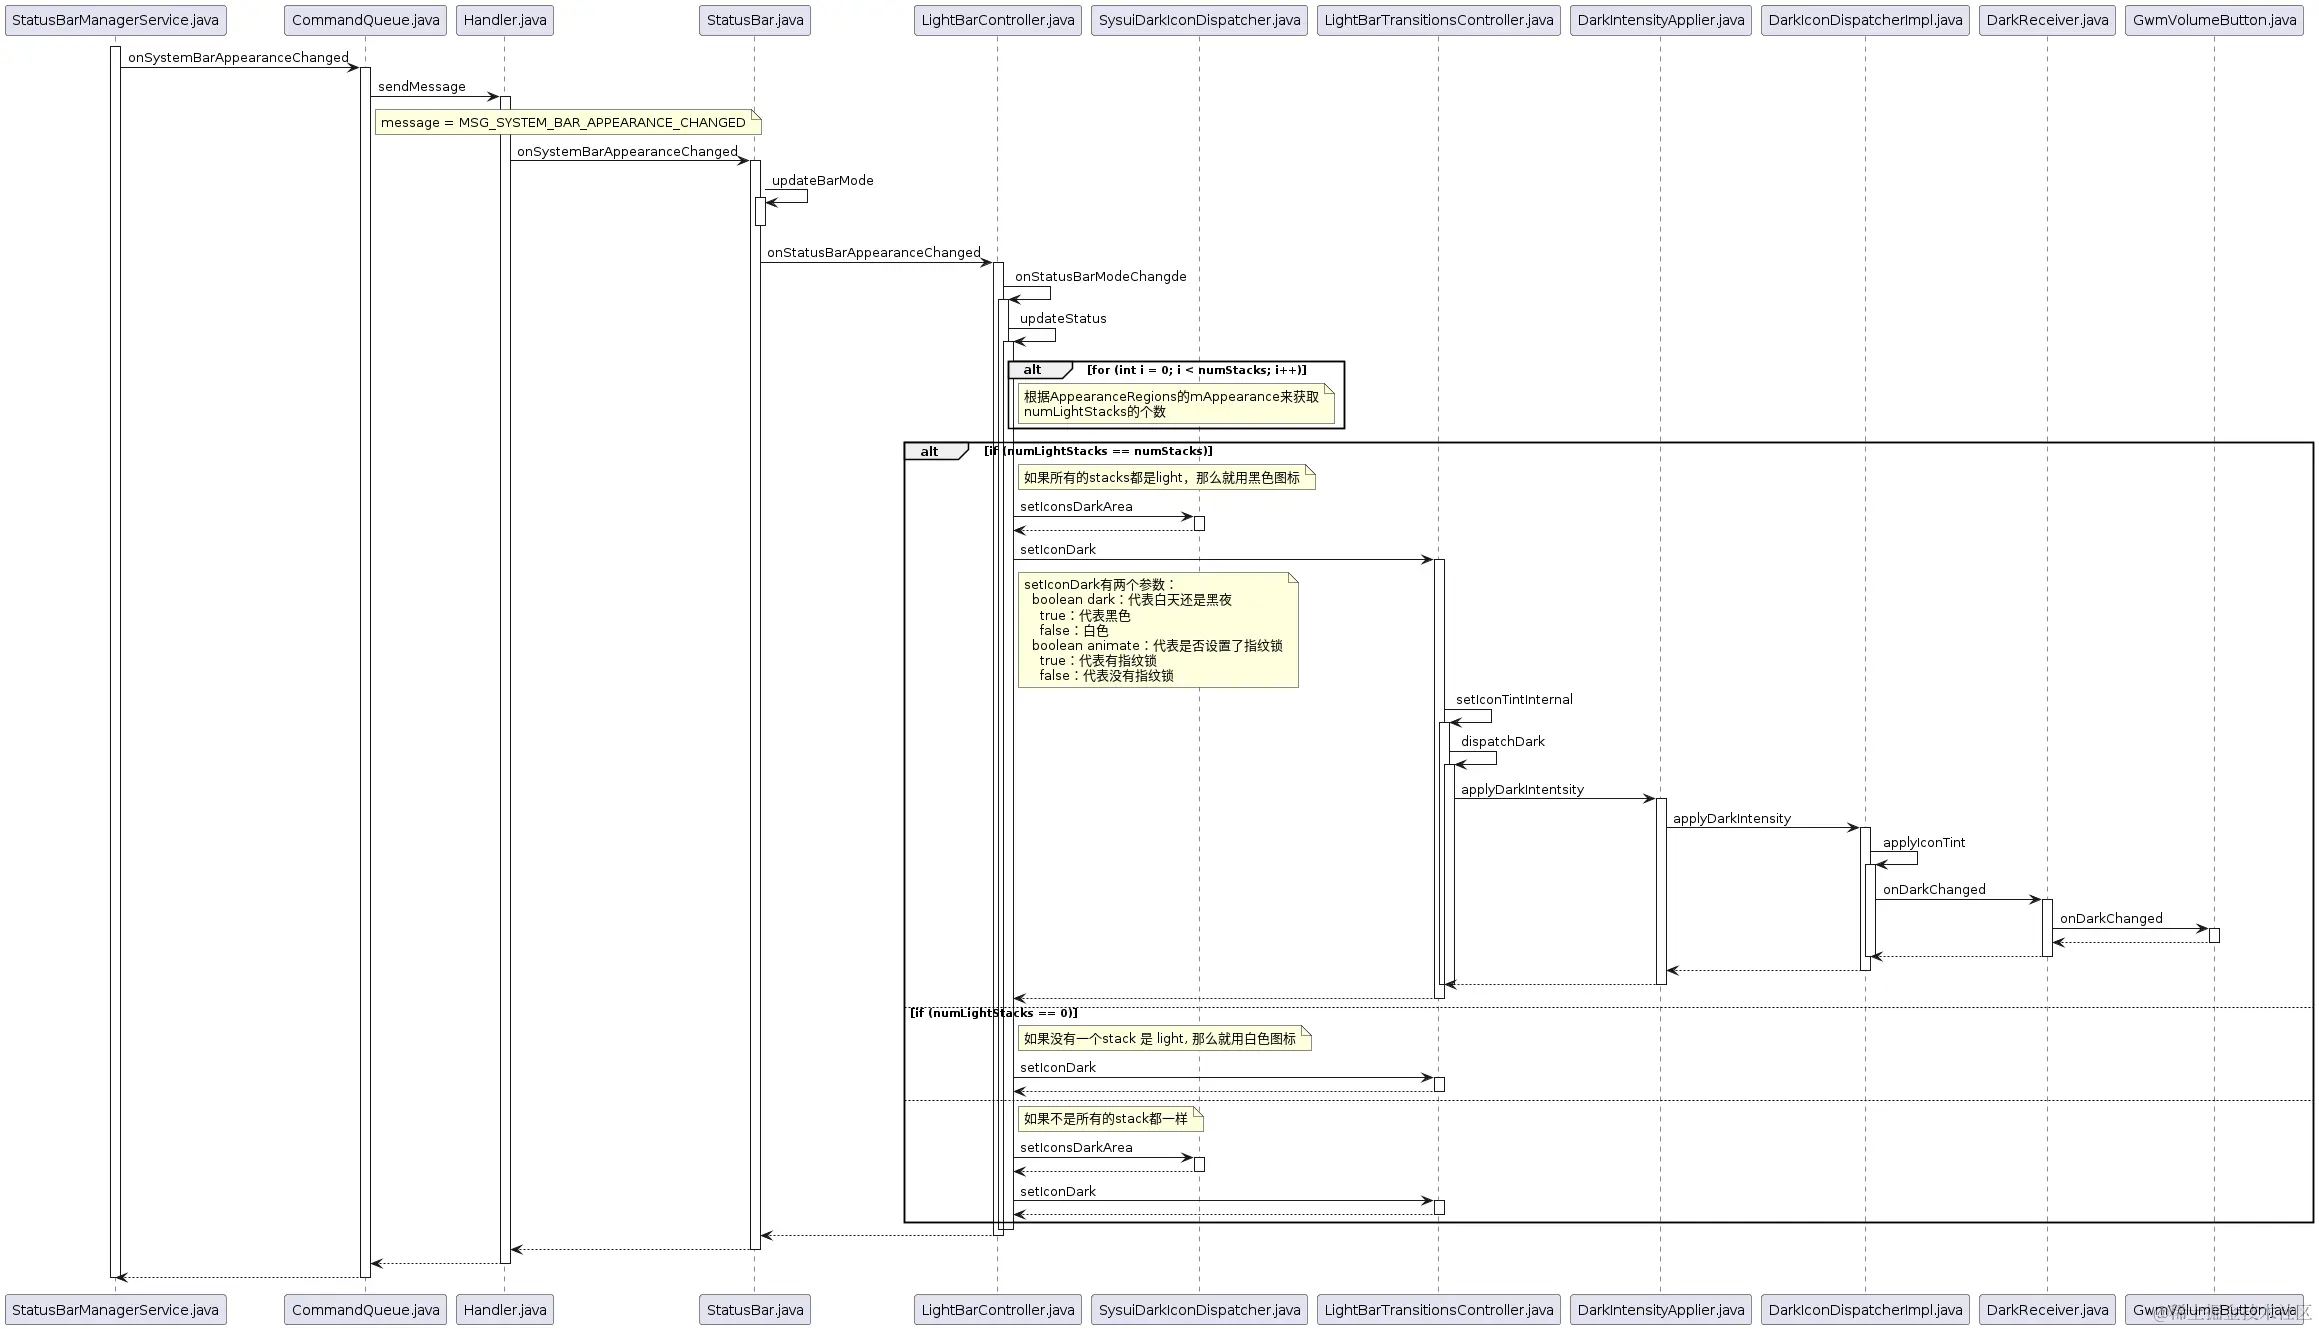Select the top Handler.java participant box

(505, 20)
